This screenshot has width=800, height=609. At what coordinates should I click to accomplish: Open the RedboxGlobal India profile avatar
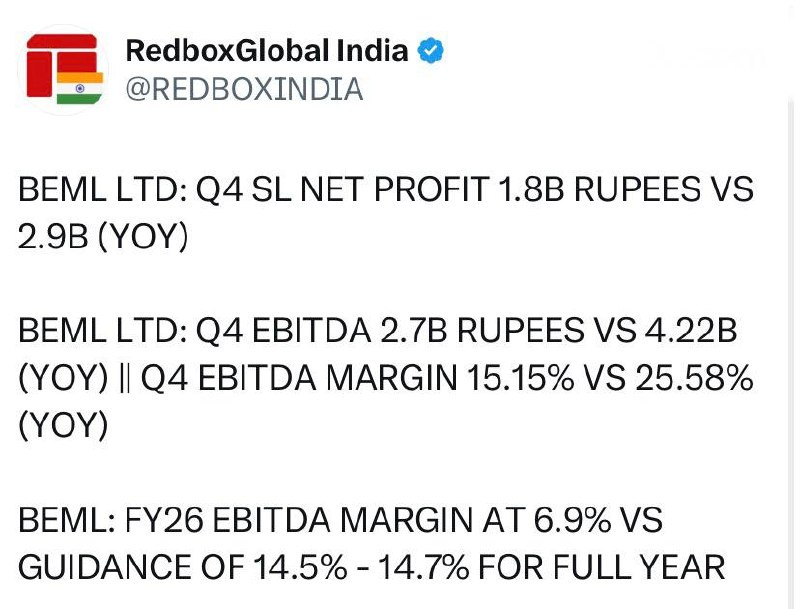(x=63, y=70)
